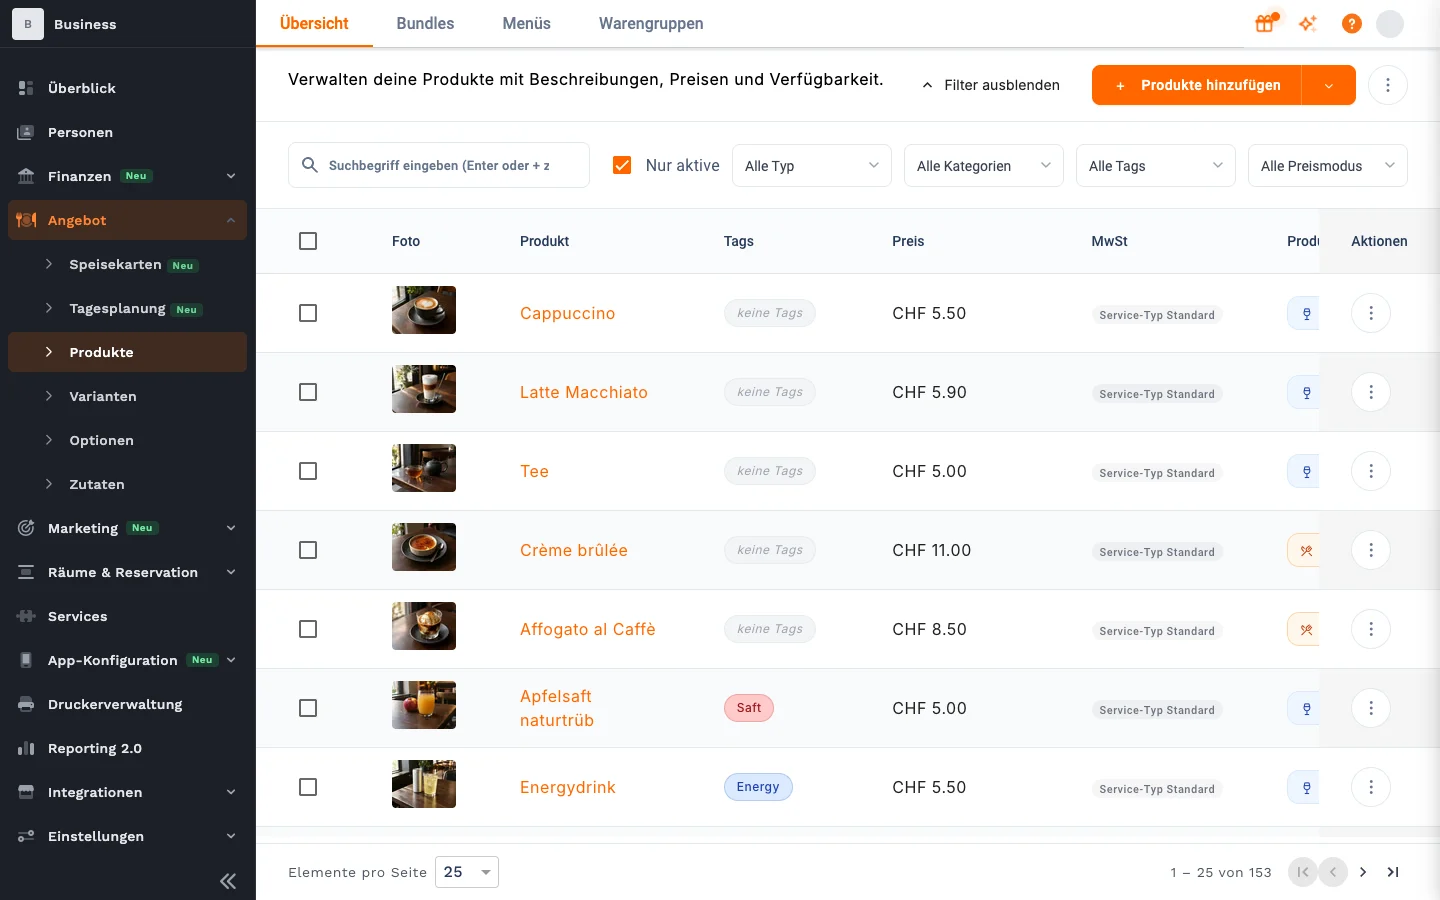Click the food type icon in the Crème brûlée row
The height and width of the screenshot is (900, 1440).
click(1304, 550)
